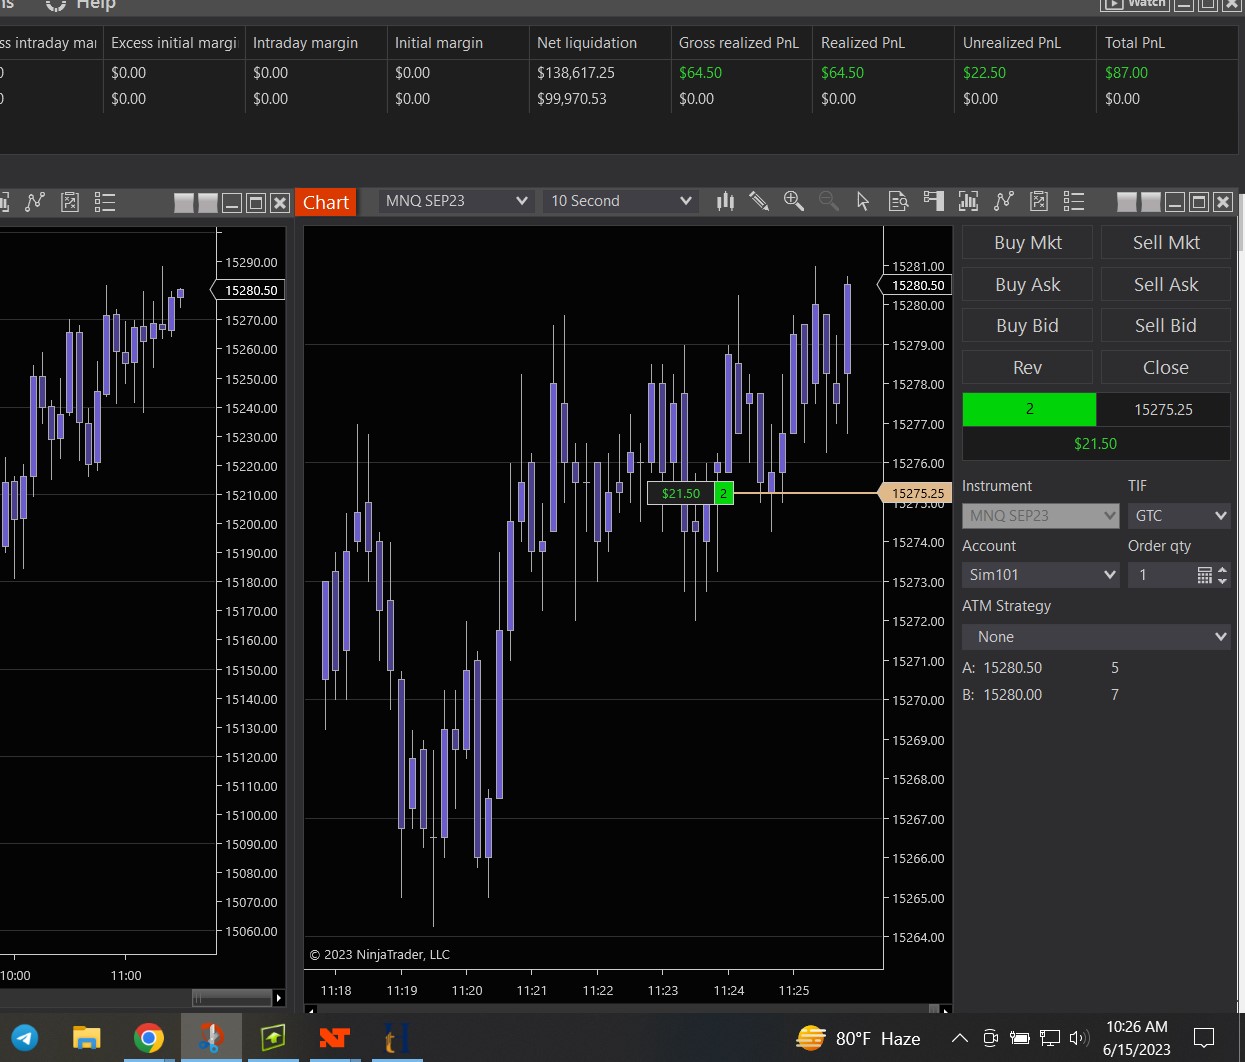Open File Explorer from the taskbar
Viewport: 1245px width, 1062px height.
pyautogui.click(x=87, y=1038)
